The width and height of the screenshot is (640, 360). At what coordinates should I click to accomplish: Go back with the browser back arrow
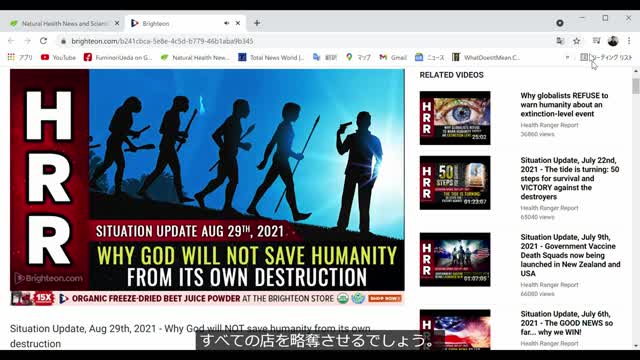click(11, 41)
